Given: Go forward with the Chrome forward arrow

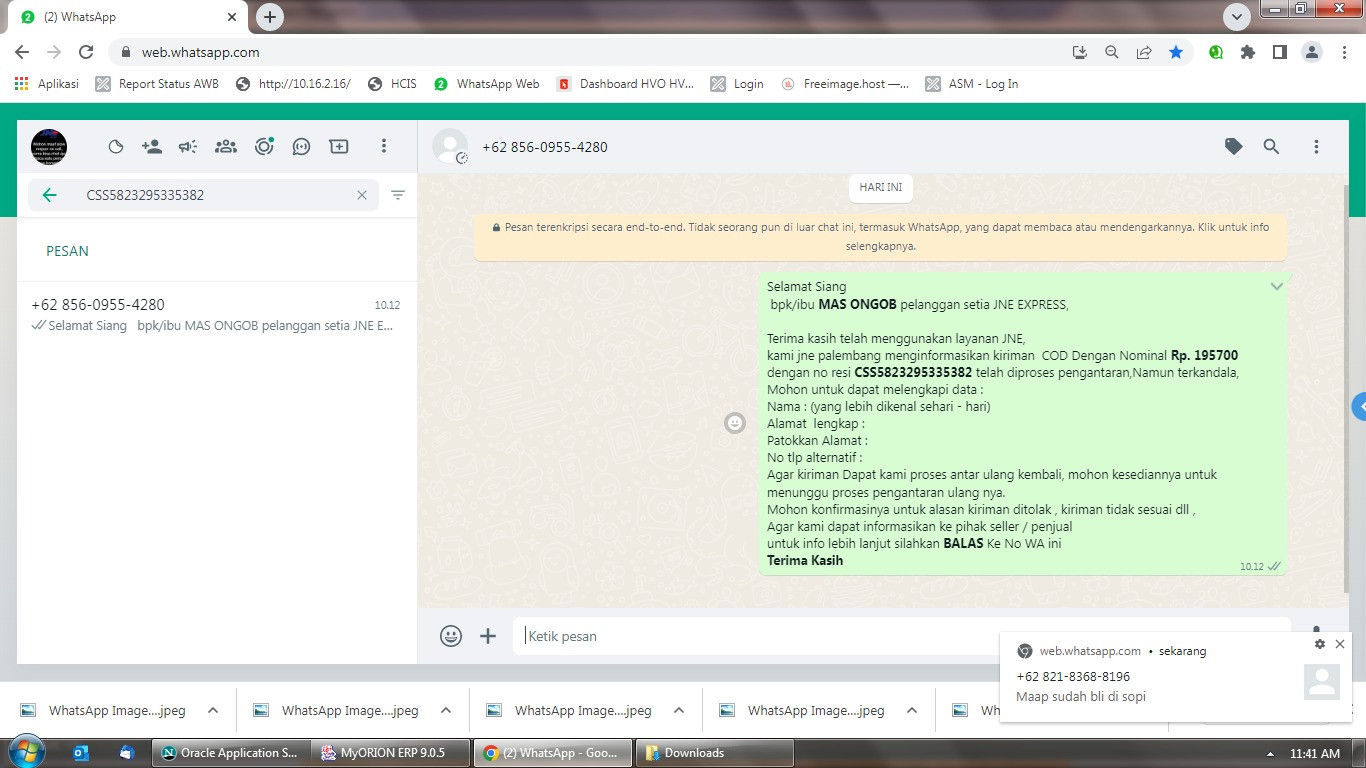Looking at the screenshot, I should [54, 52].
